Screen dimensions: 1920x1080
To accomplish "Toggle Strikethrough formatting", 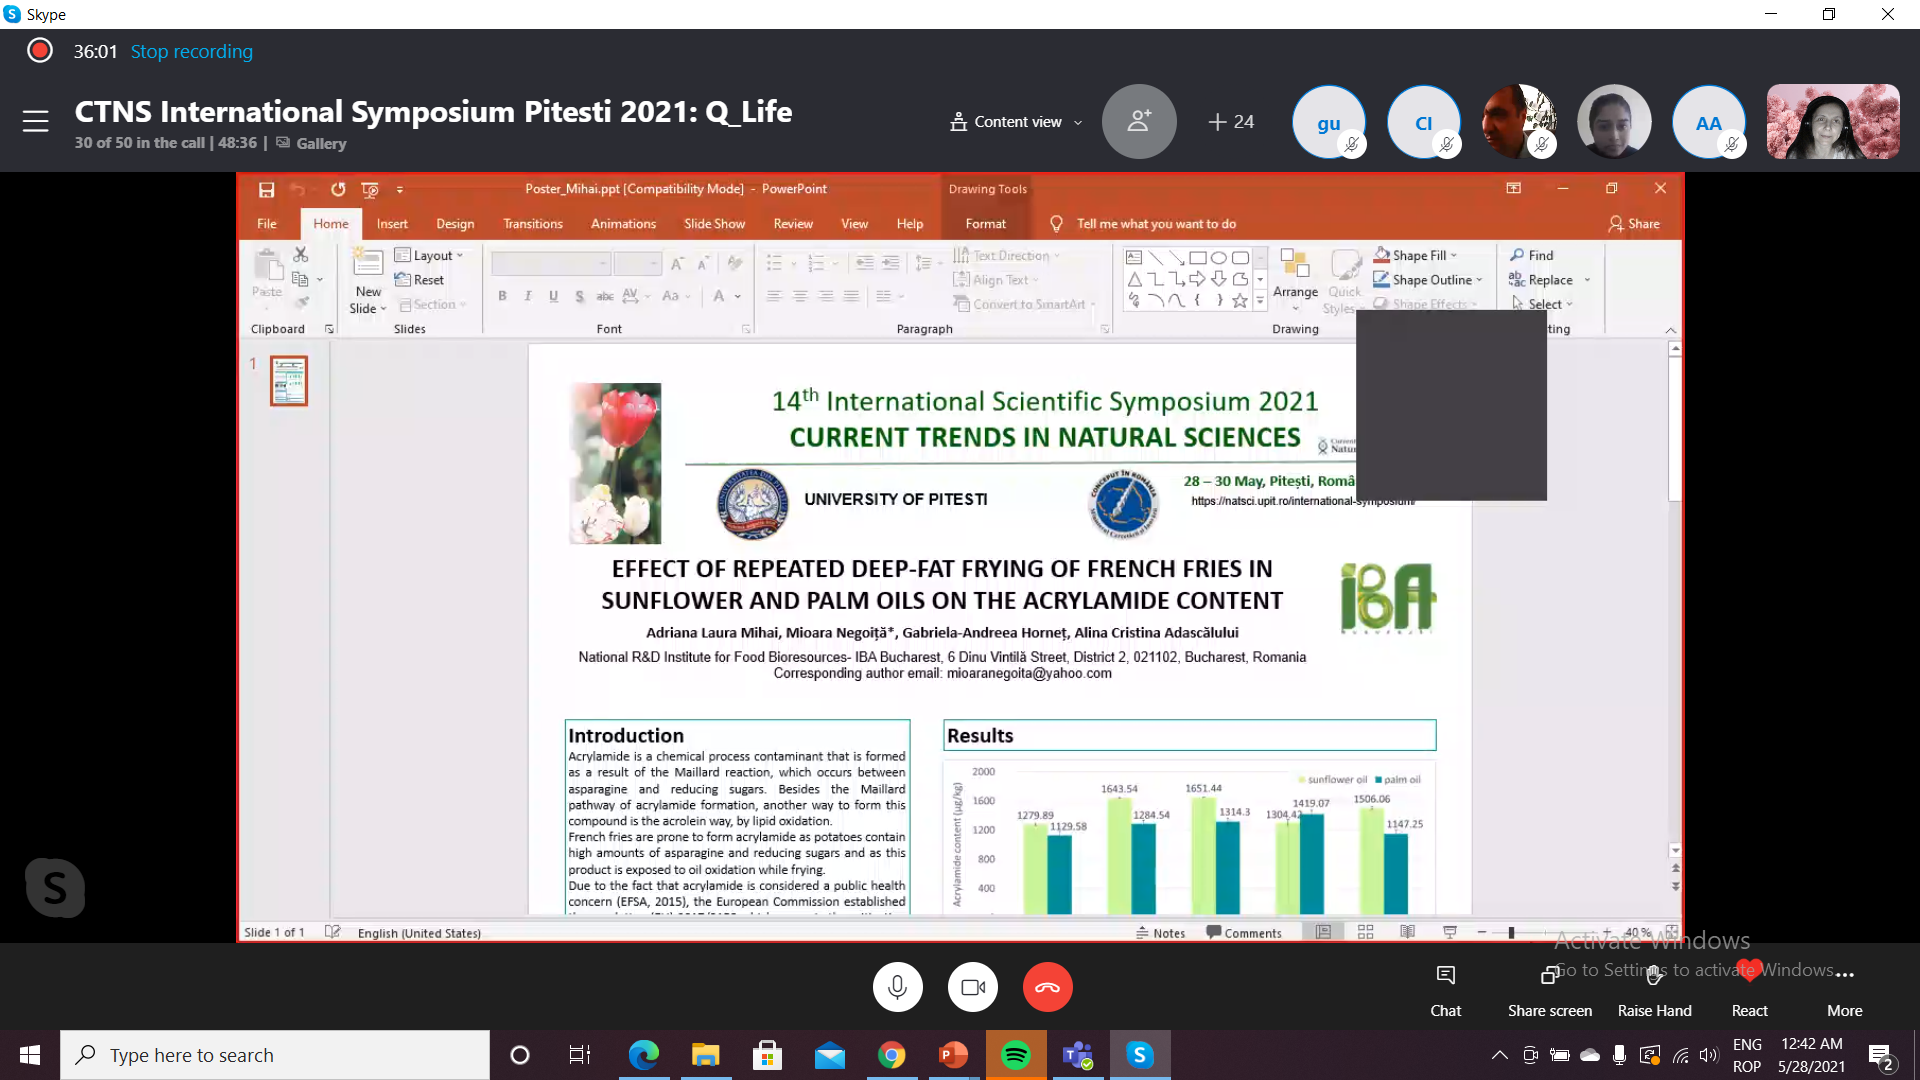I will pos(605,296).
